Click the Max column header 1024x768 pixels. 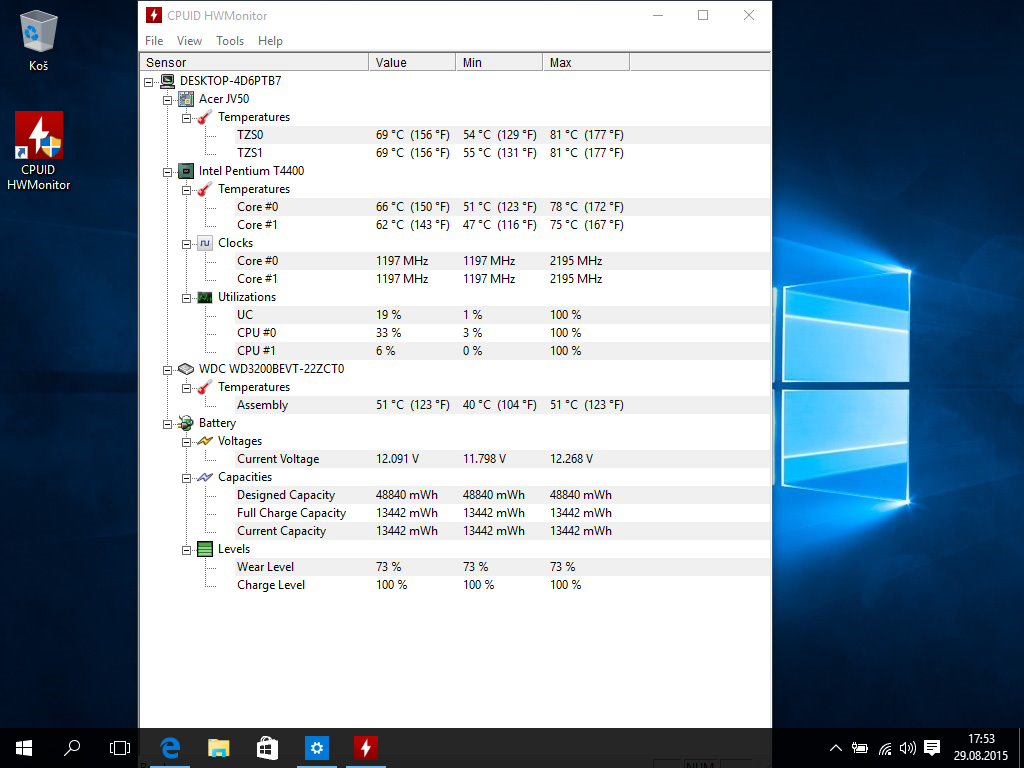click(586, 62)
